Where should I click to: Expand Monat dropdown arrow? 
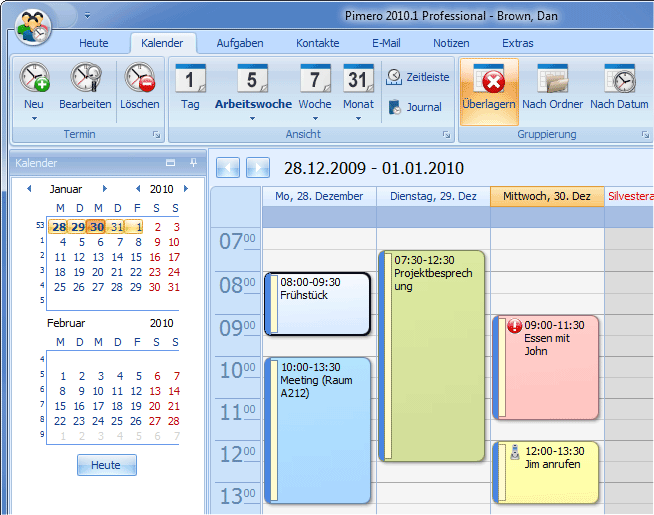pos(358,118)
